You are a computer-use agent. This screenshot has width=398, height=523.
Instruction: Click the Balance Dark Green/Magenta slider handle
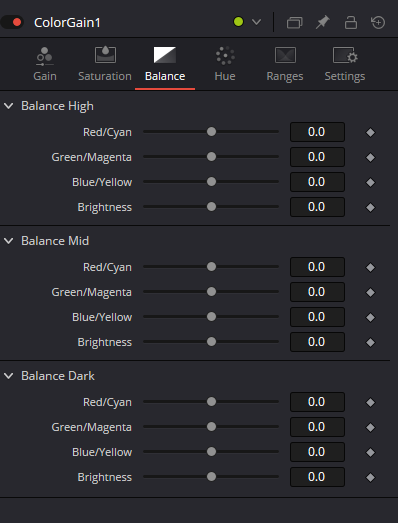pos(211,427)
